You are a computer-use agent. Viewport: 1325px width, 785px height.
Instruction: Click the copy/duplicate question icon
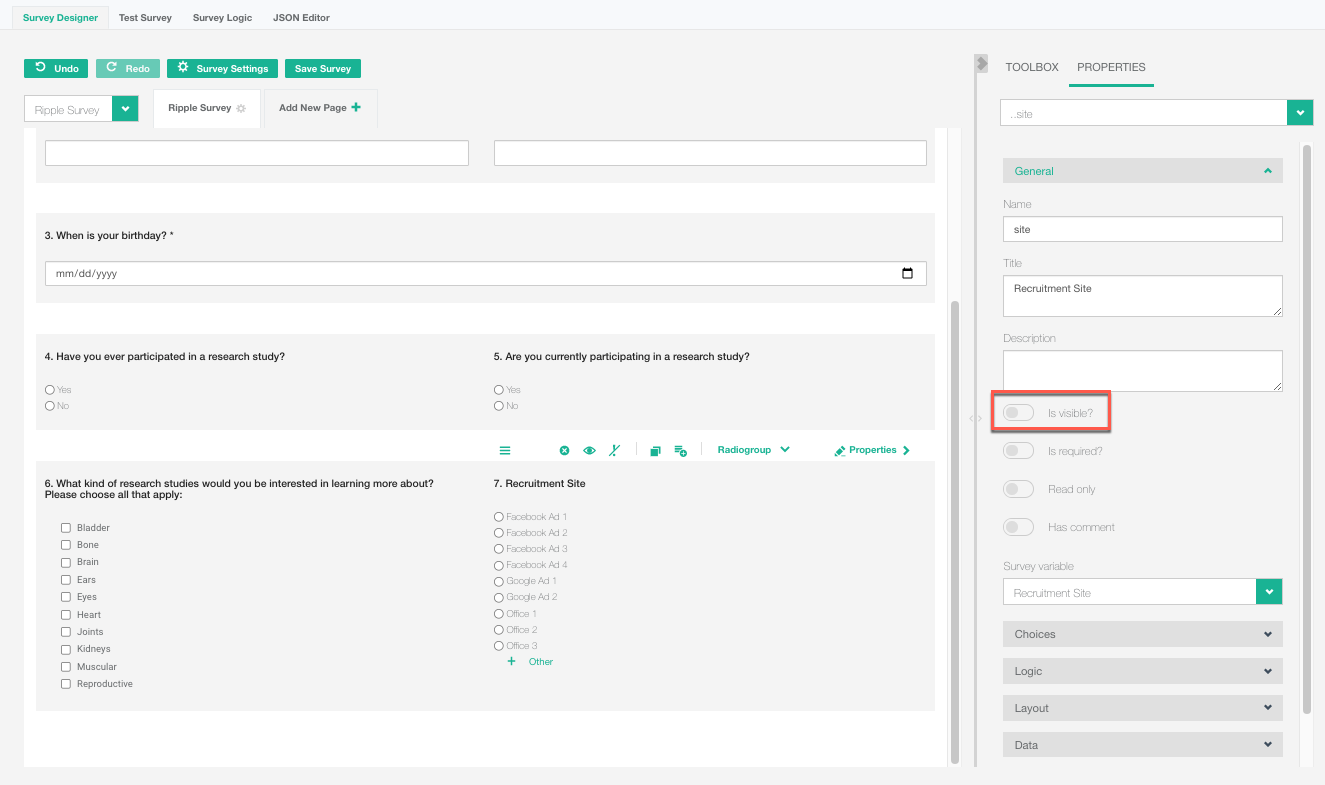[x=655, y=451]
